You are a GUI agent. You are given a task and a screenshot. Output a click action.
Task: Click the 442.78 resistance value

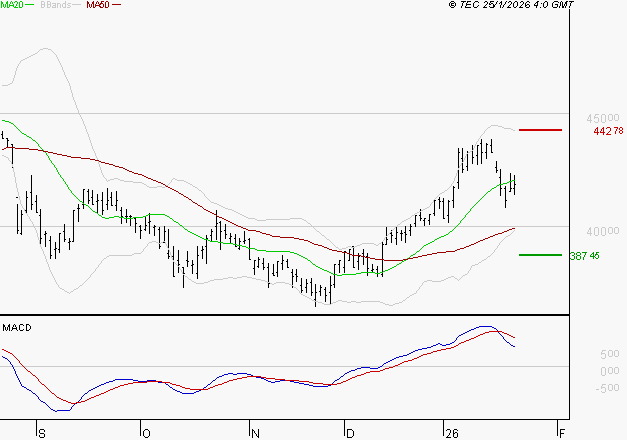coord(608,131)
